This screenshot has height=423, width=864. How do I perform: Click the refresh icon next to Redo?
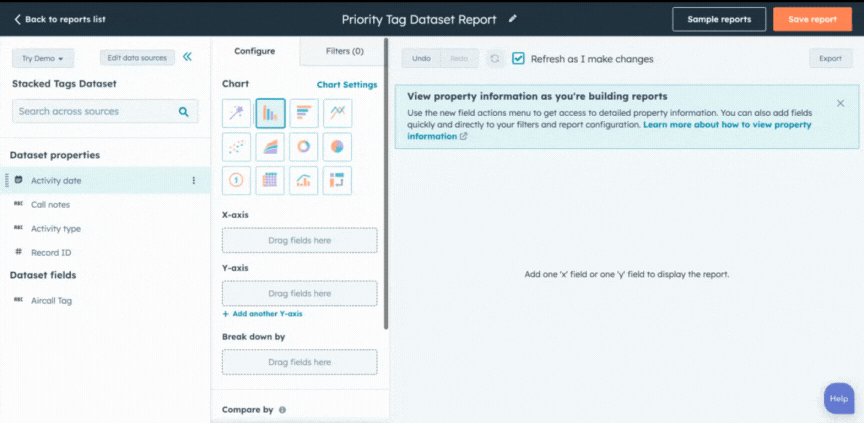pos(494,59)
